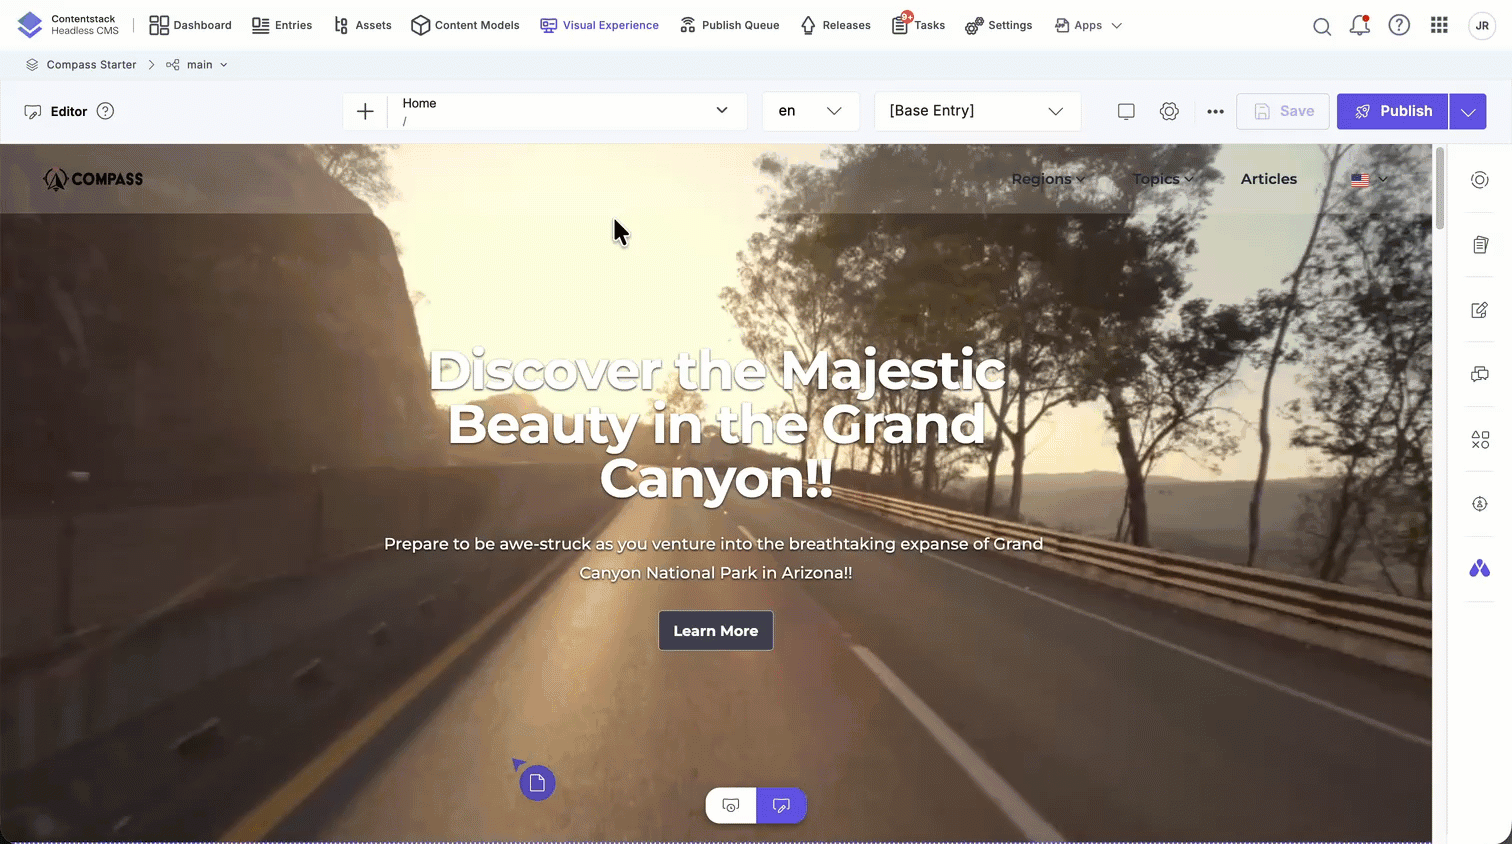Image resolution: width=1512 pixels, height=844 pixels.
Task: Open the comments bubbles icon in right sidebar
Action: click(1480, 374)
